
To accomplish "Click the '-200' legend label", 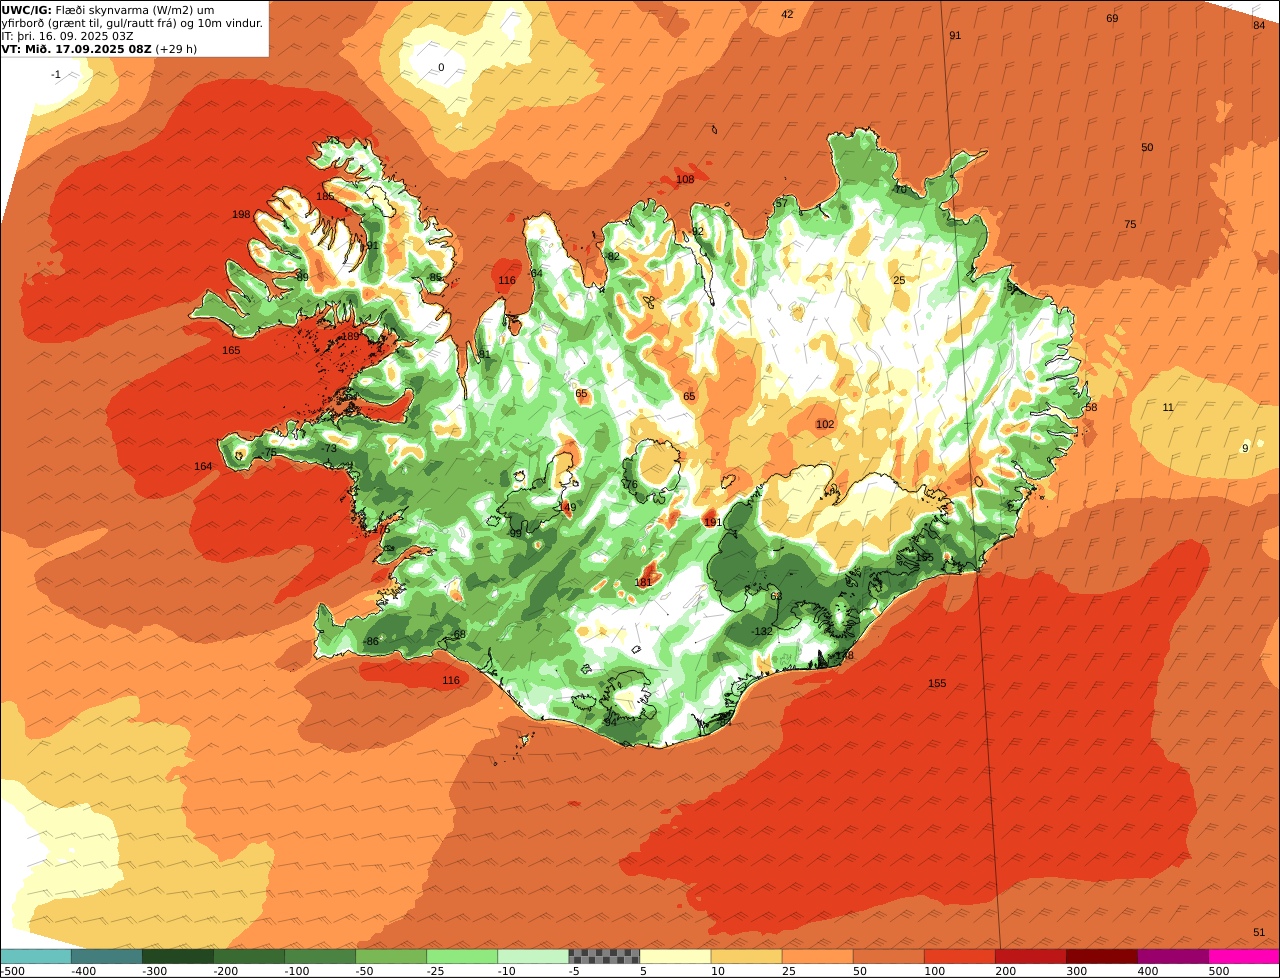I will point(225,971).
